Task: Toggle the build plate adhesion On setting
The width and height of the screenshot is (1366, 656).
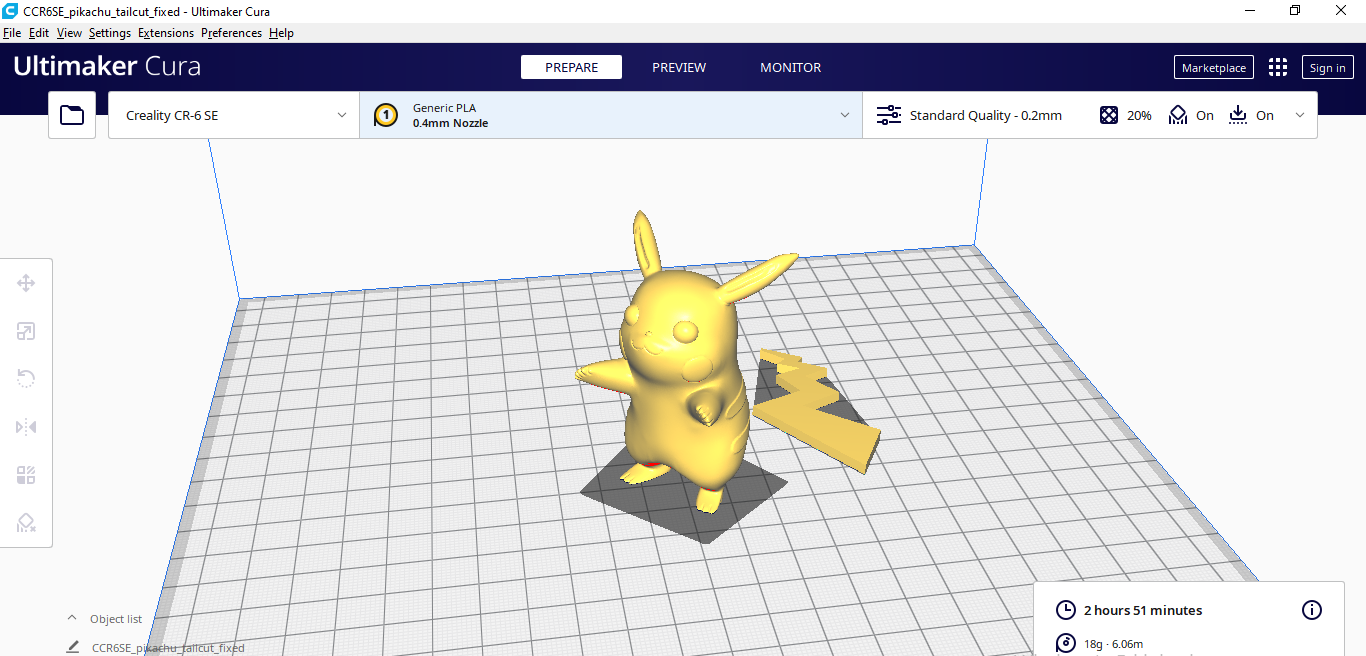Action: click(x=1252, y=115)
